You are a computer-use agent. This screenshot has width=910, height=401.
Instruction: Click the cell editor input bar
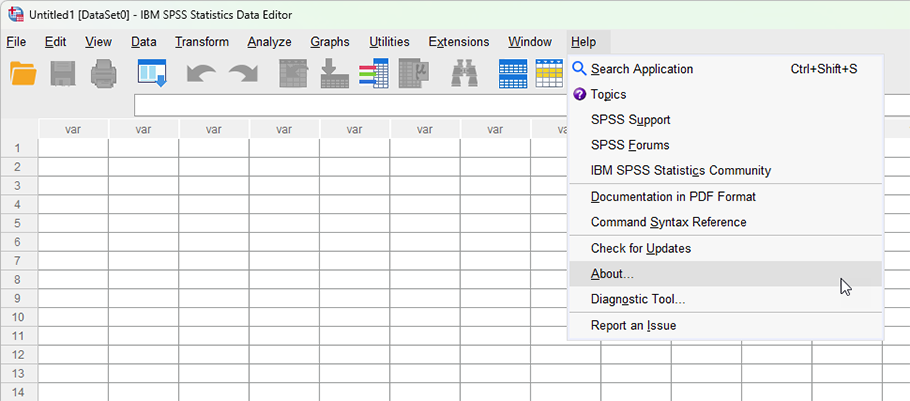351,106
